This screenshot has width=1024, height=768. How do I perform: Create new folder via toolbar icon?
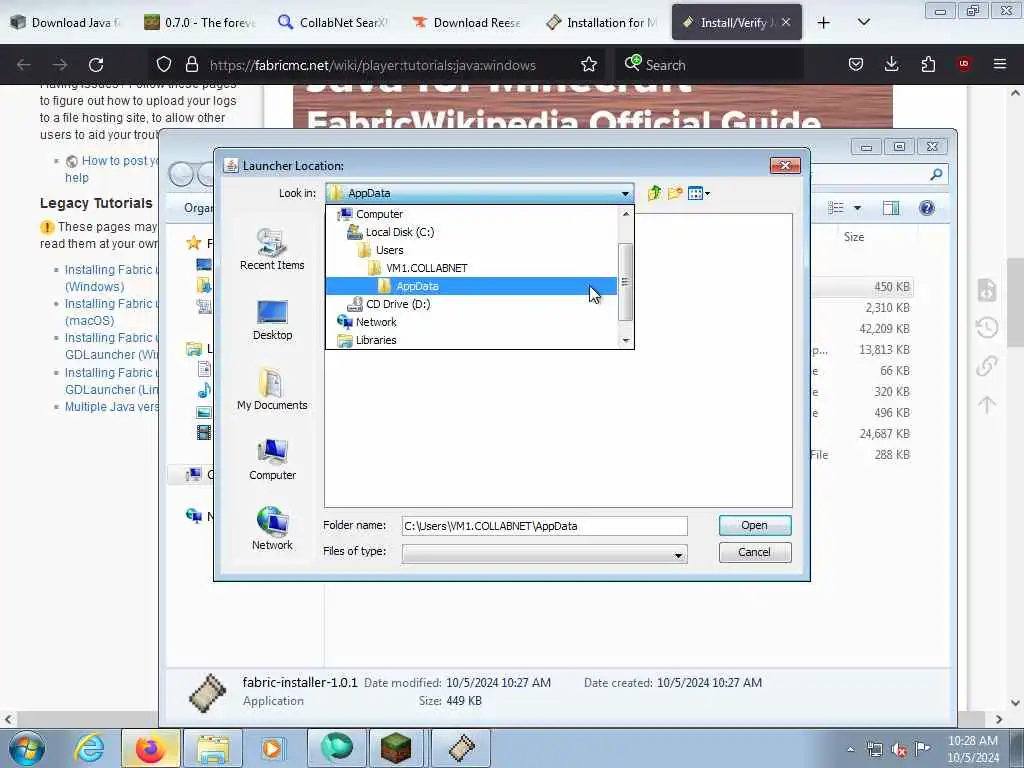(675, 193)
